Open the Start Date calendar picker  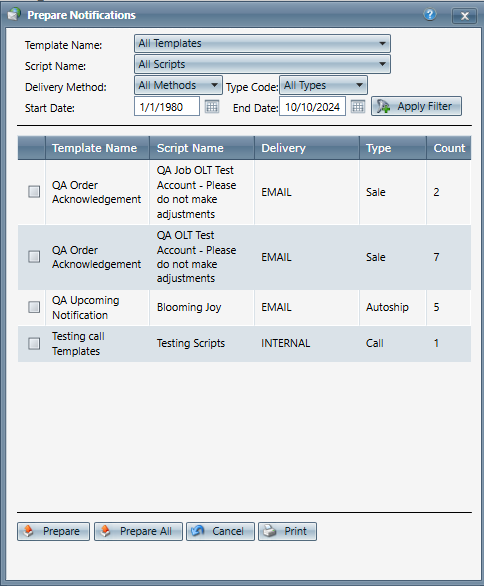pyautogui.click(x=212, y=107)
